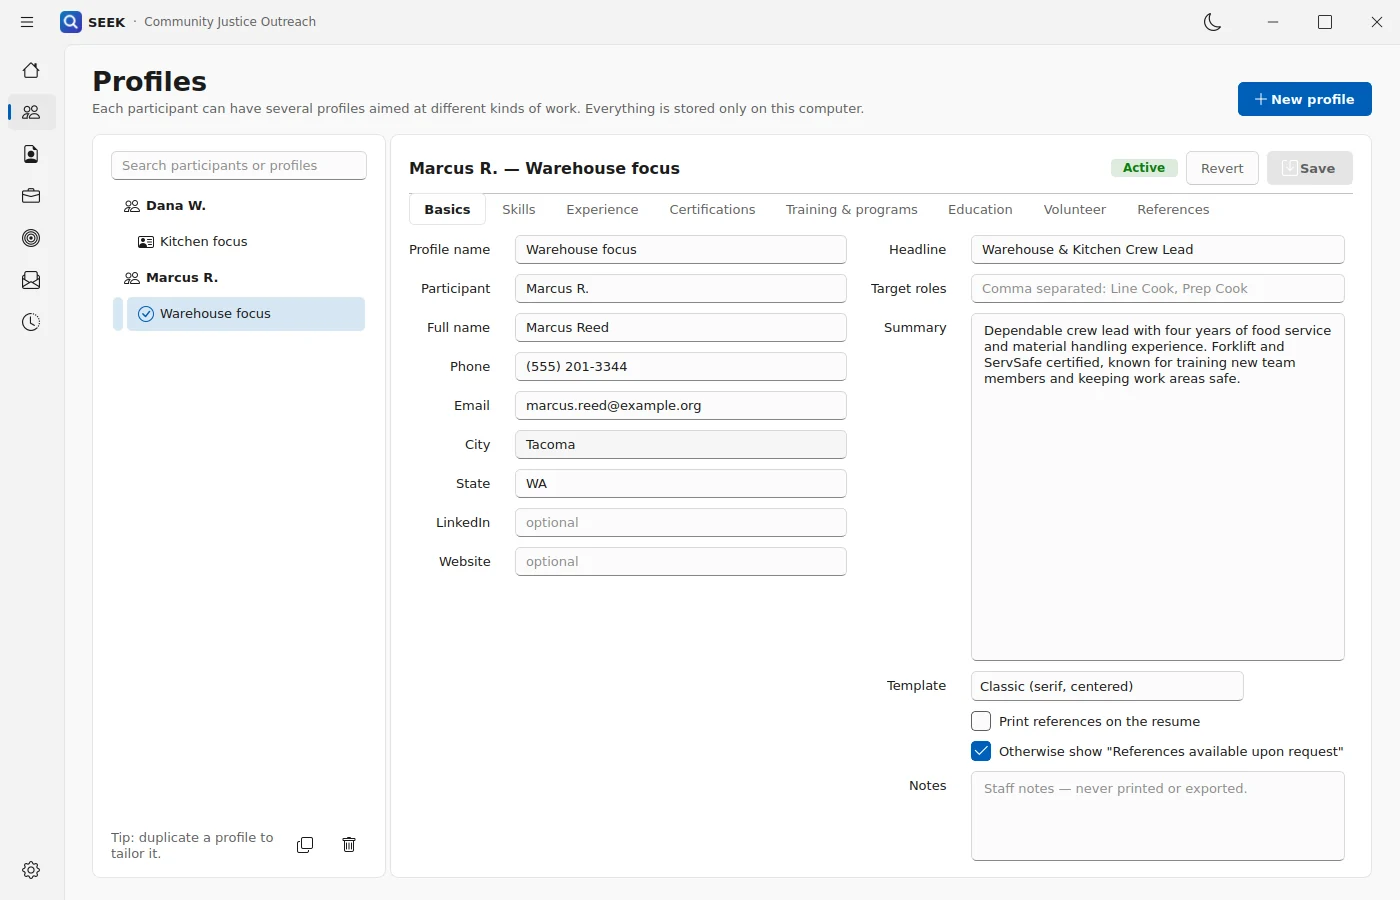
Task: Click the Profiles page title
Action: click(x=150, y=81)
